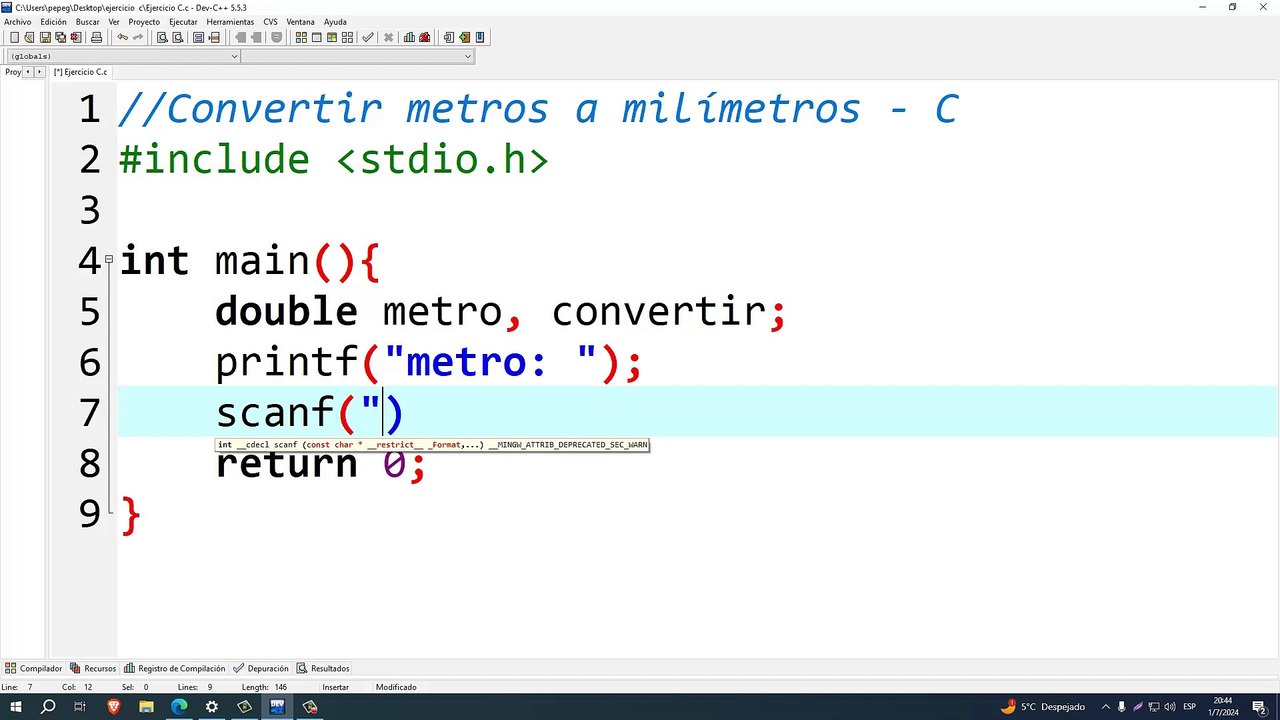The image size is (1280, 720).
Task: Open the Ayuda menu
Action: [335, 22]
